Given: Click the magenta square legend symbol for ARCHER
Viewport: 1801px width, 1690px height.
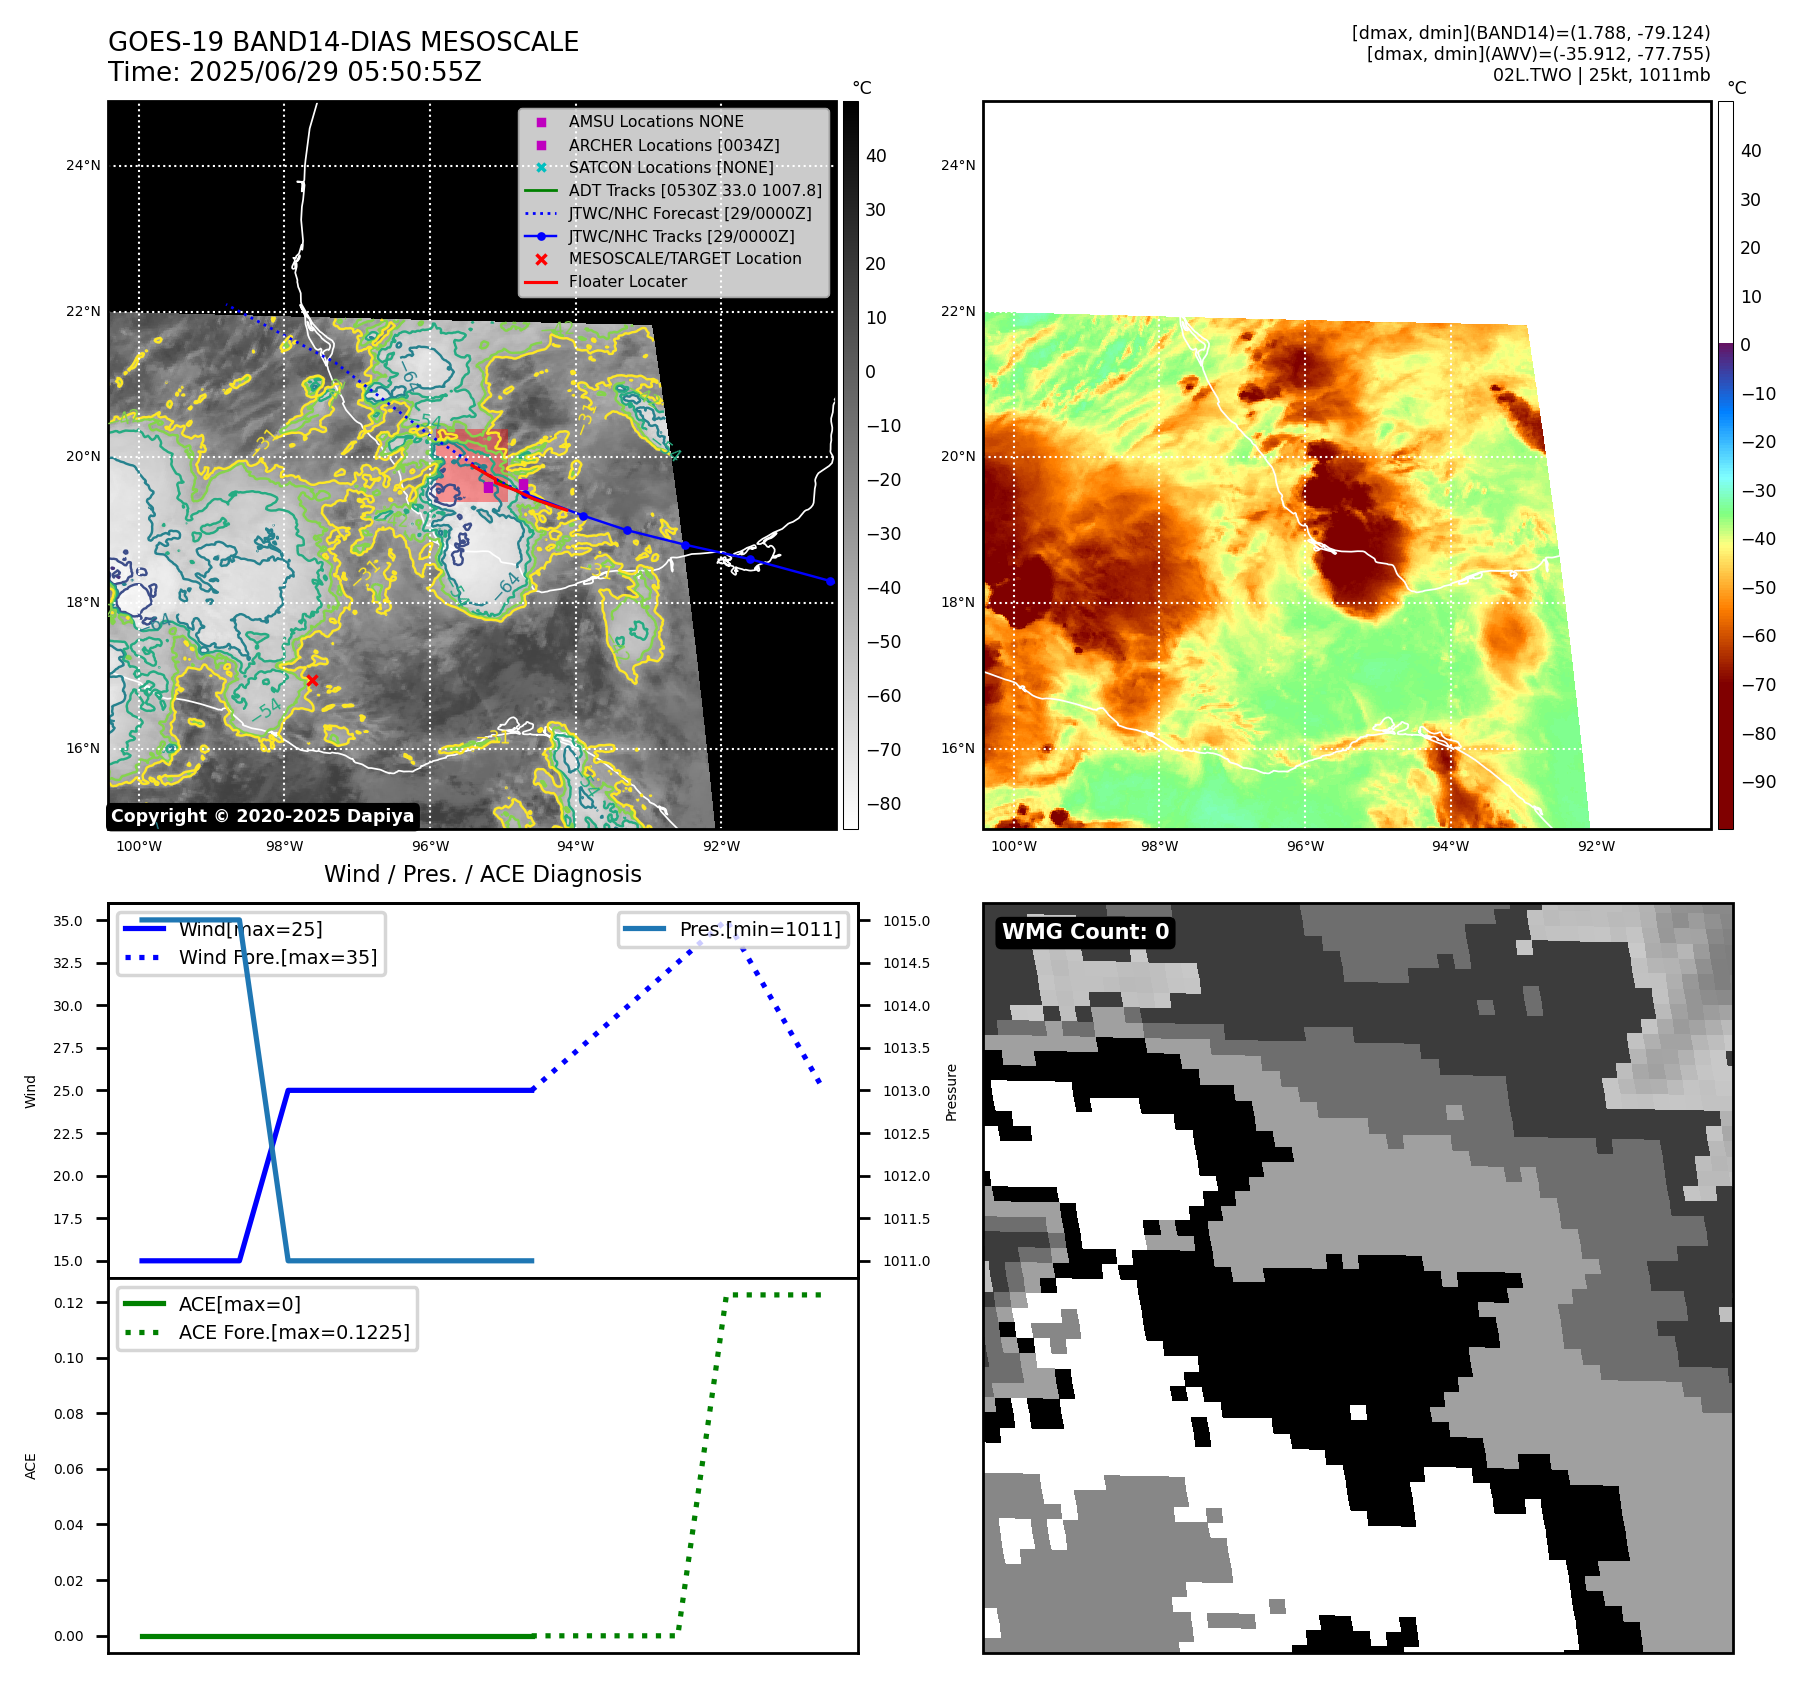Looking at the screenshot, I should [x=541, y=145].
